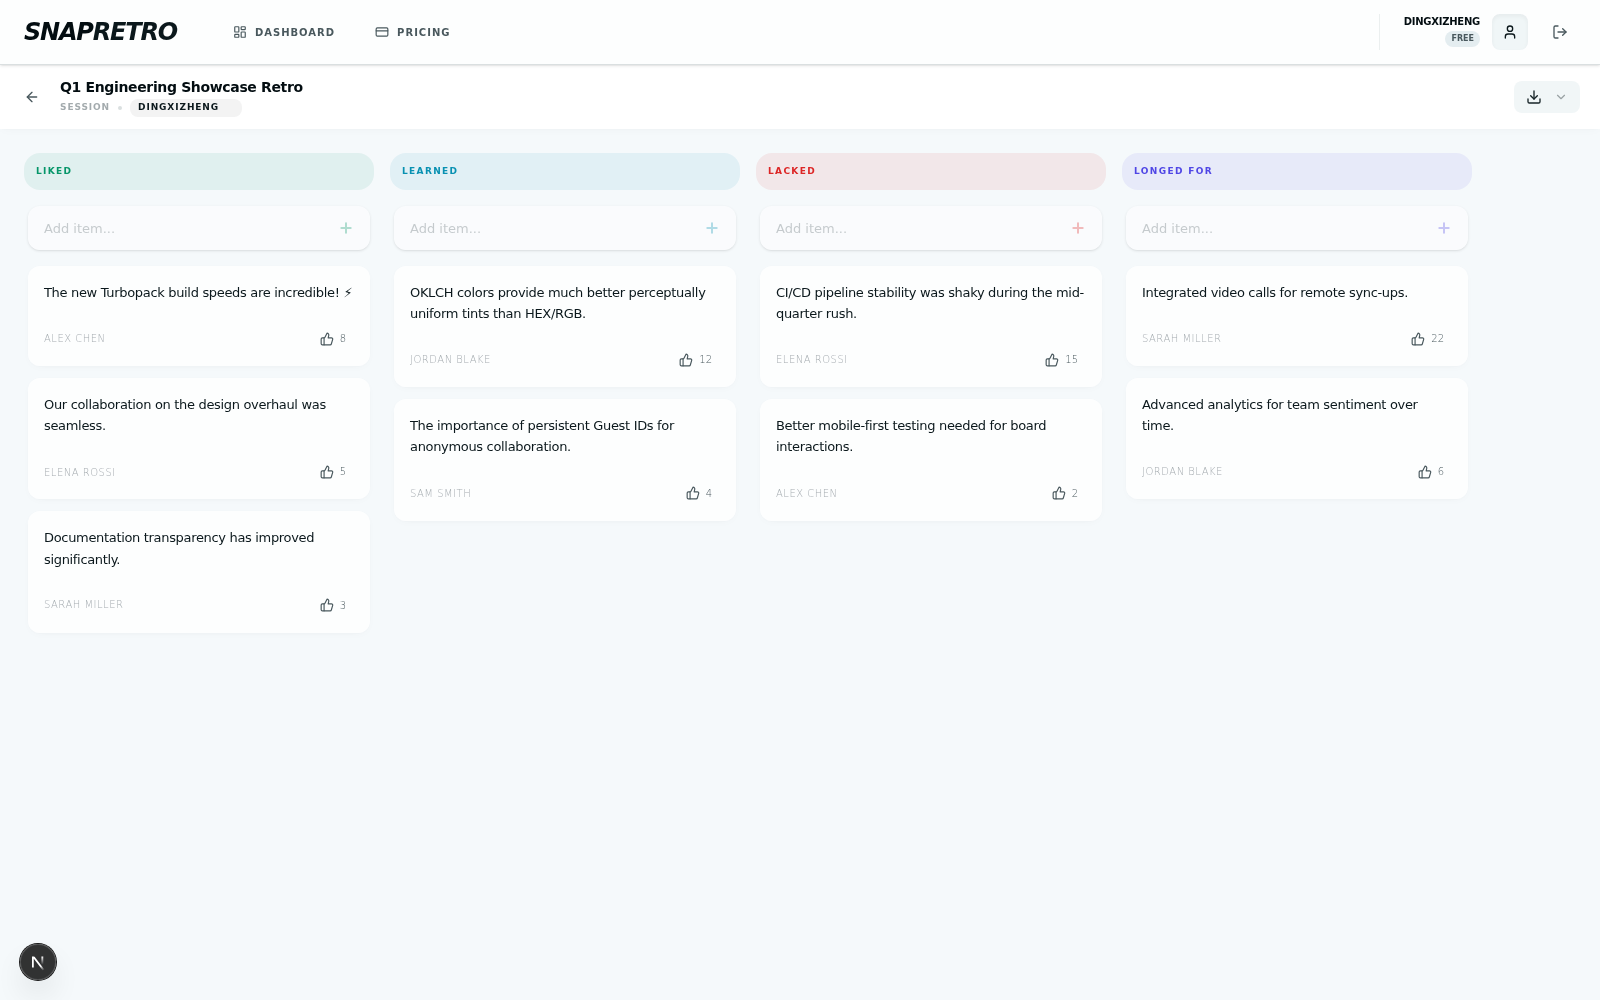
Task: Upvote the OKLCH colors card
Action: 686,360
